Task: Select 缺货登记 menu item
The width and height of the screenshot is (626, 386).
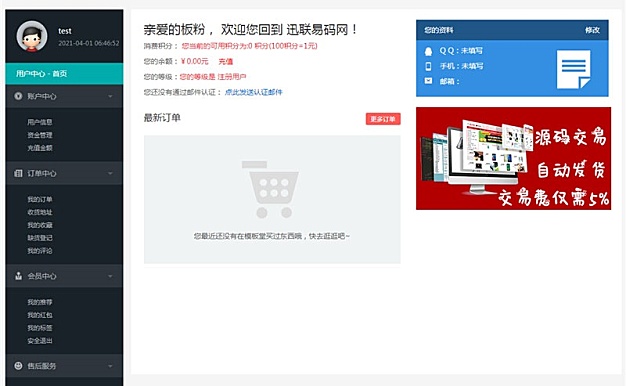Action: [x=40, y=238]
